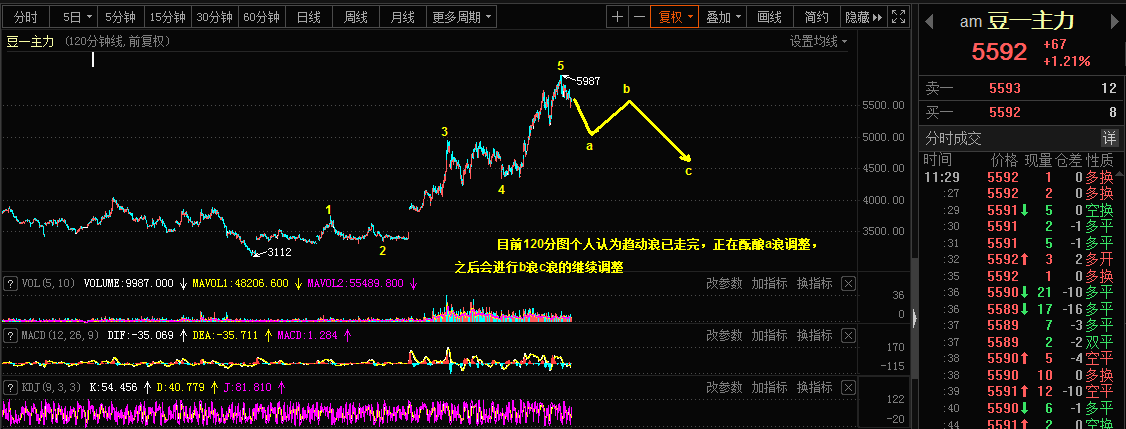
Task: Switch to 30分钟 period tab
Action: [x=214, y=17]
